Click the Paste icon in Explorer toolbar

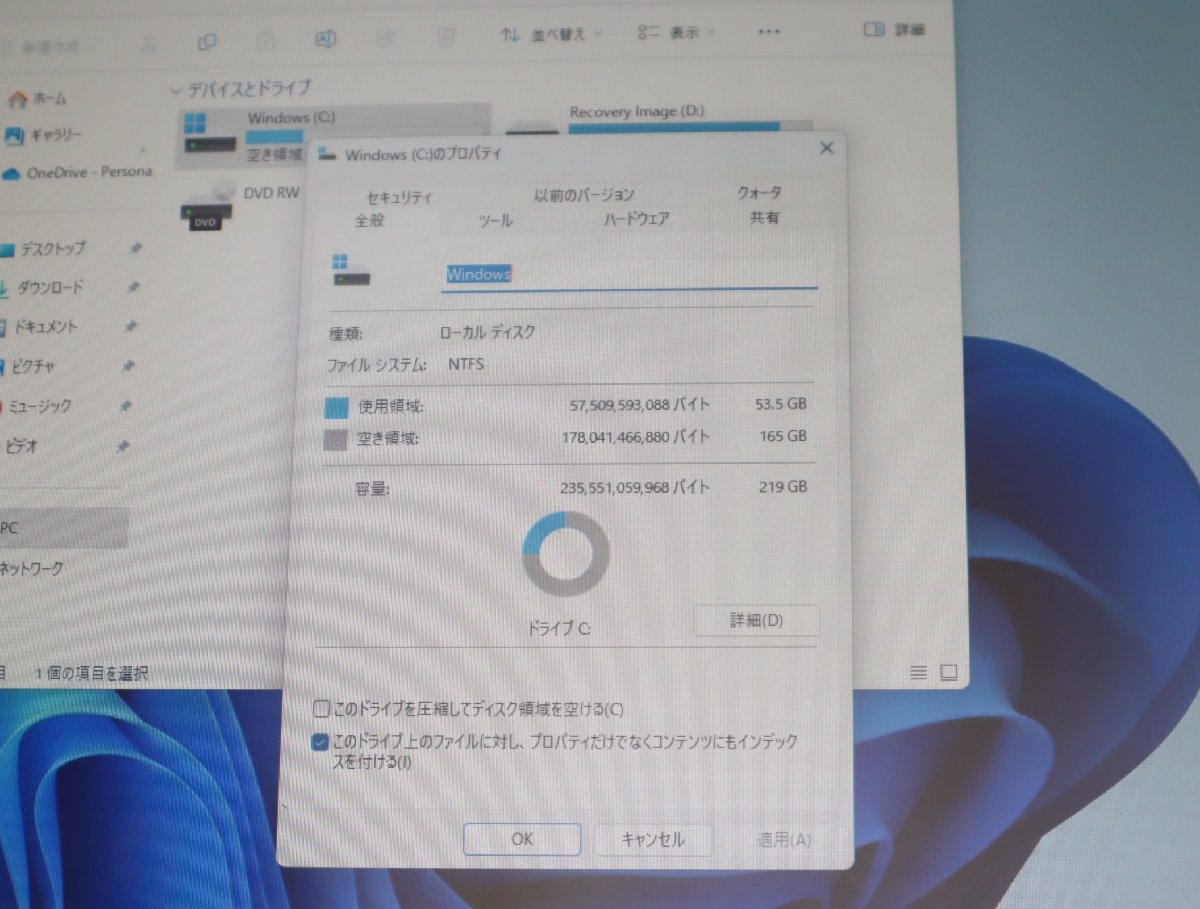266,41
